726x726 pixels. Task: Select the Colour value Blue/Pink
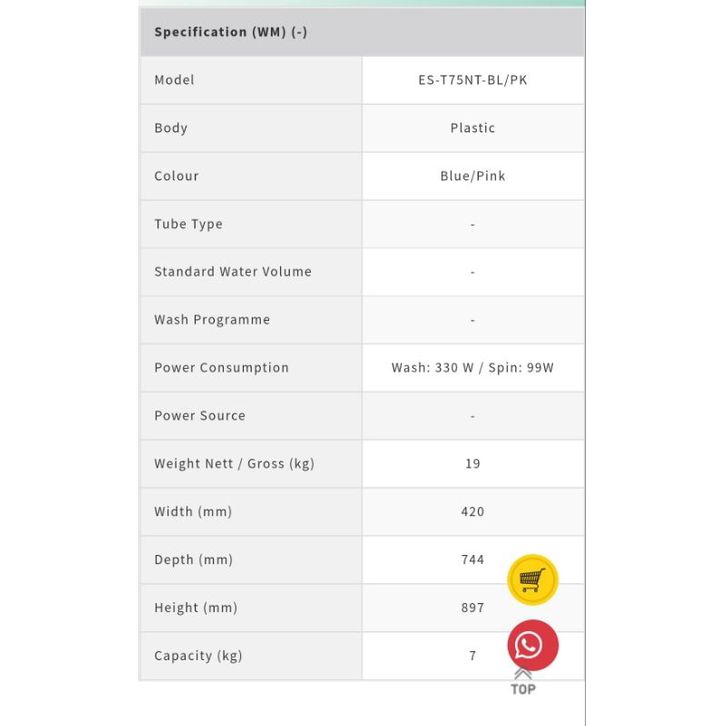[x=472, y=176]
